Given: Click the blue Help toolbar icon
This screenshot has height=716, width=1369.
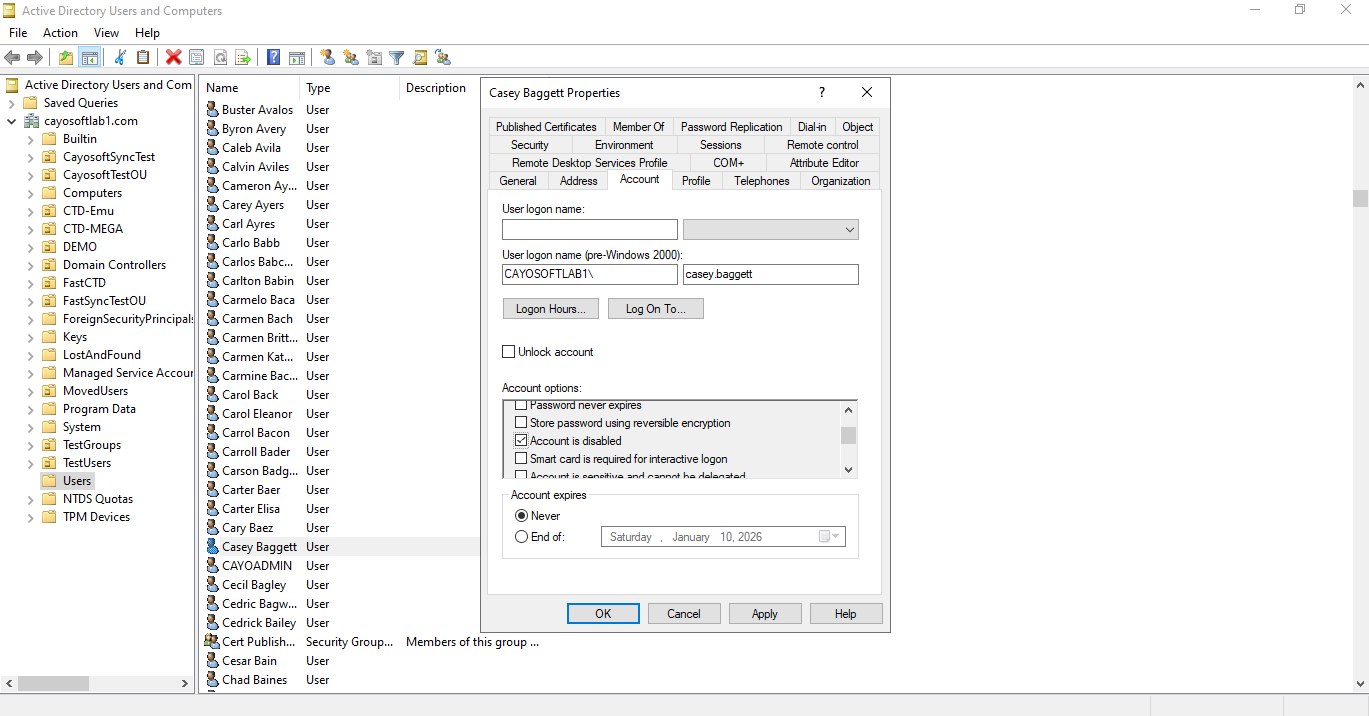Looking at the screenshot, I should [273, 58].
